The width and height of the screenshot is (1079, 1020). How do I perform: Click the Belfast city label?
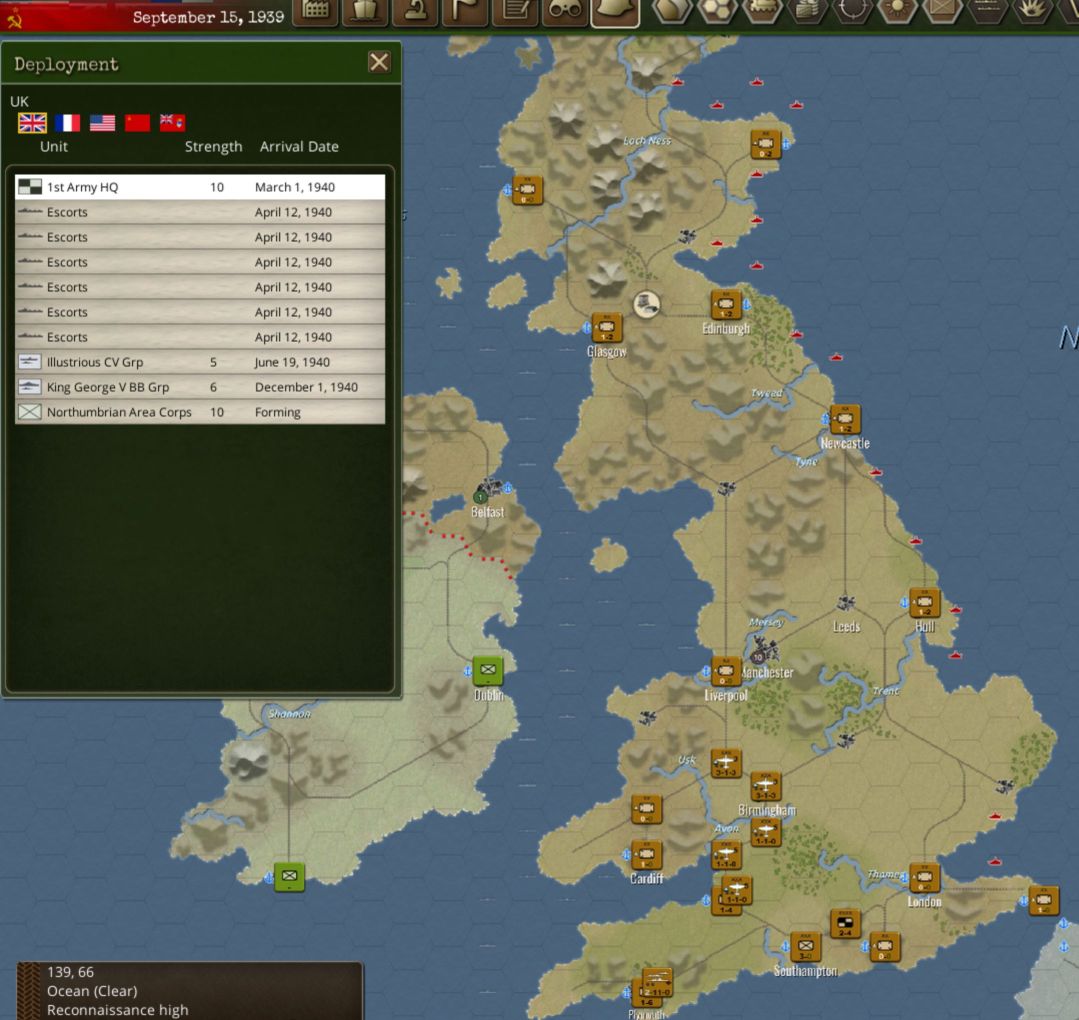click(x=487, y=512)
